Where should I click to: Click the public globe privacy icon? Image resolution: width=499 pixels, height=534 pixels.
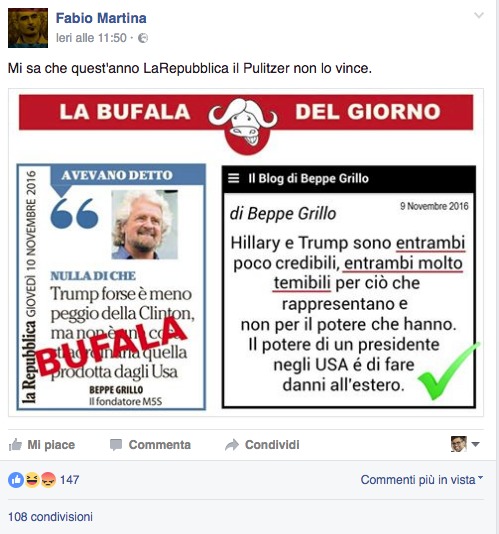click(143, 38)
